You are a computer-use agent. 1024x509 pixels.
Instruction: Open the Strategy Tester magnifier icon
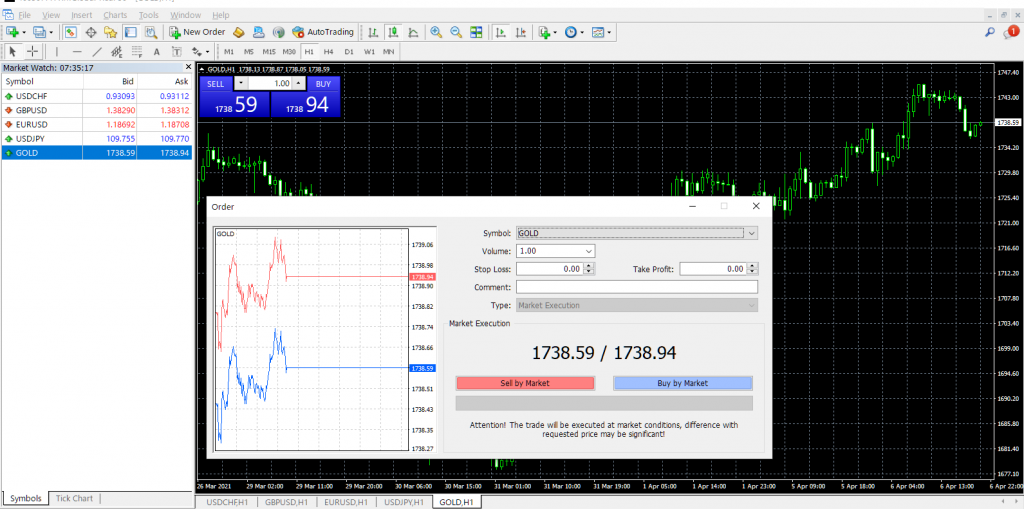(151, 31)
